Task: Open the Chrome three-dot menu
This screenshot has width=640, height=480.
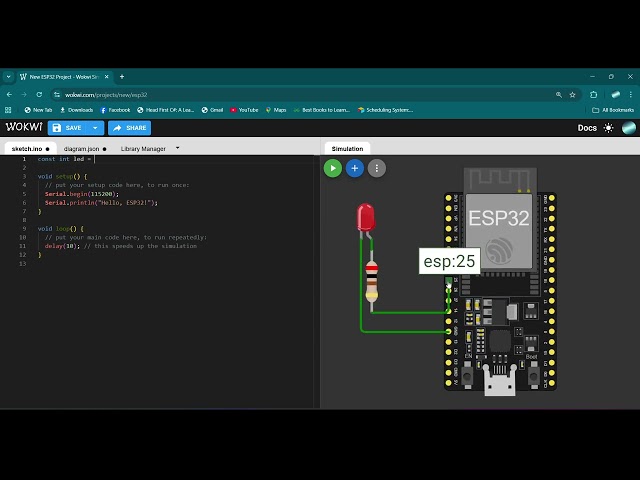Action: click(631, 95)
